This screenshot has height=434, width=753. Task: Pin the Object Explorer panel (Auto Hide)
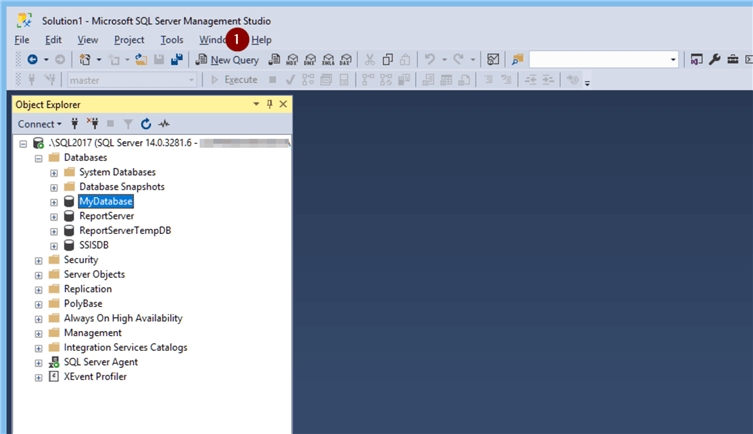(x=270, y=104)
